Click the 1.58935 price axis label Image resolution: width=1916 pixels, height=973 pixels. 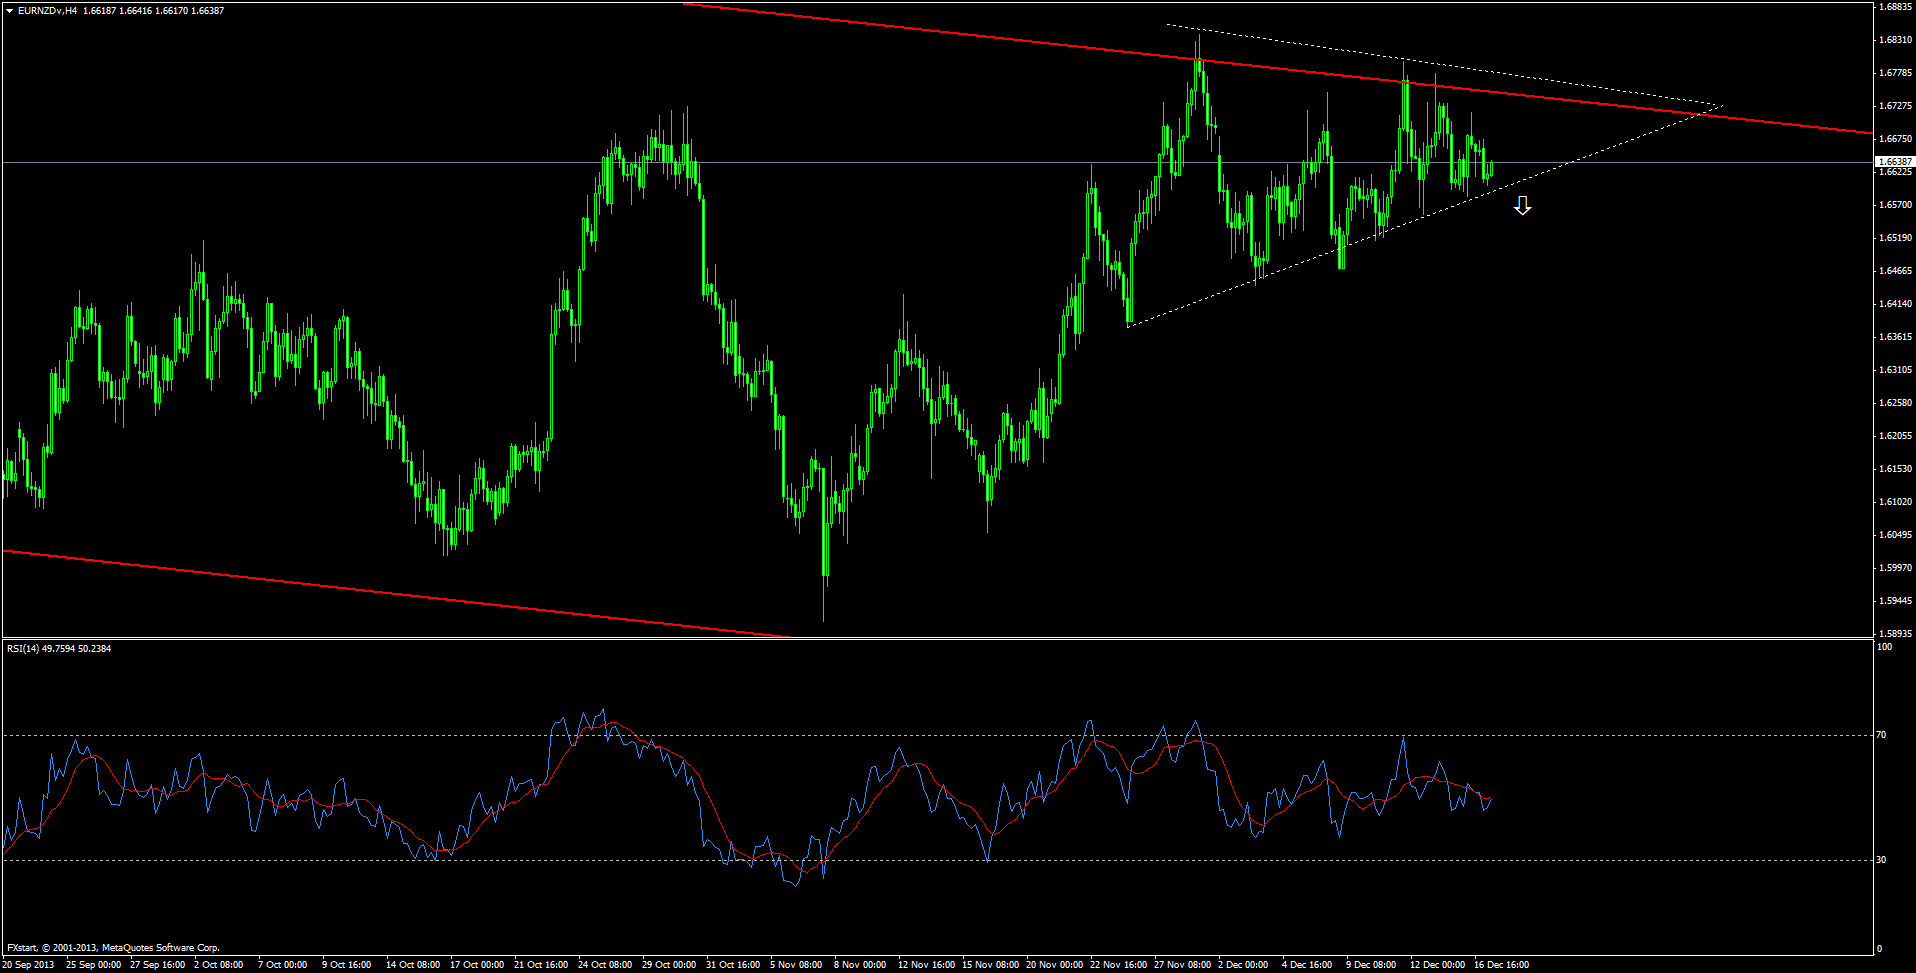1895,634
